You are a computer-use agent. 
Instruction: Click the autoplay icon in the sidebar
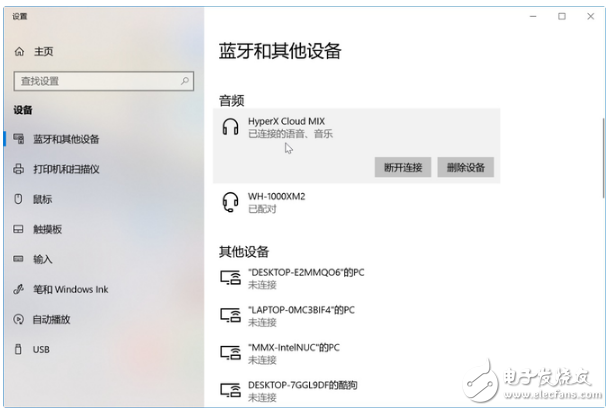coord(18,319)
